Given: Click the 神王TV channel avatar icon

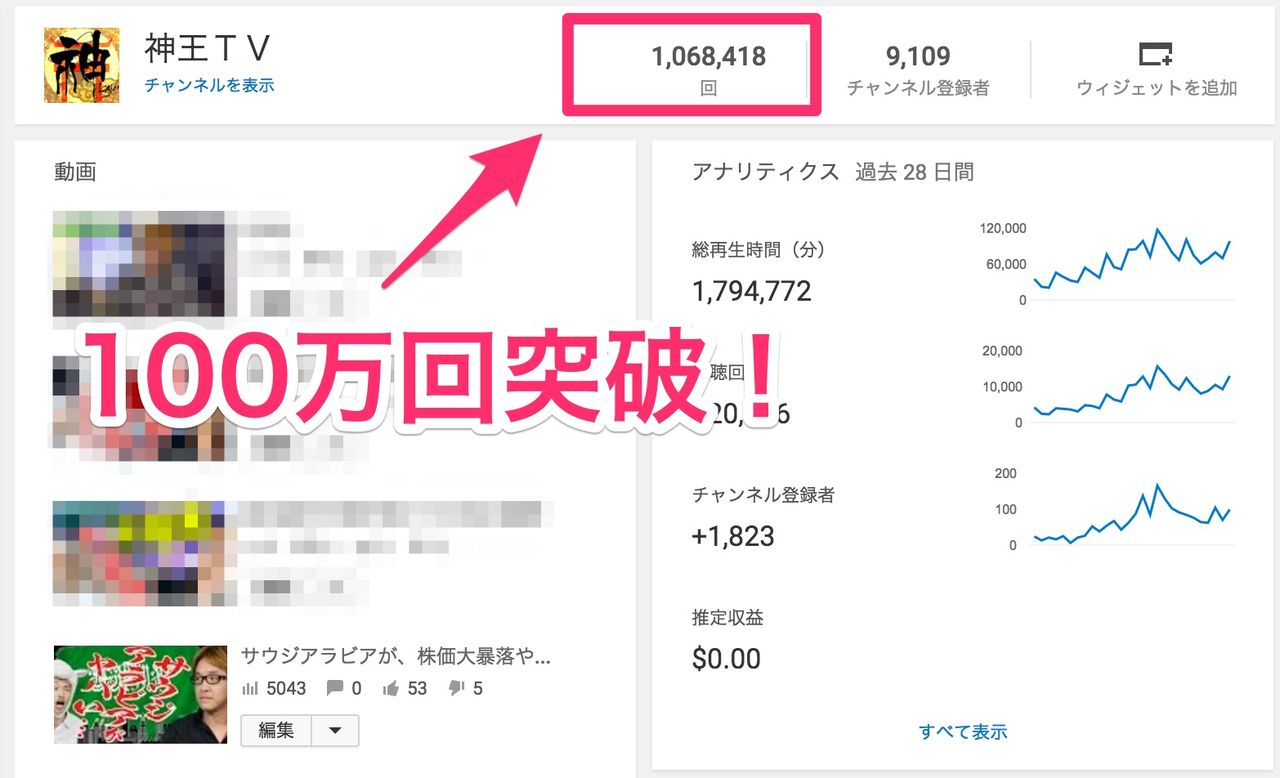Looking at the screenshot, I should pyautogui.click(x=82, y=65).
